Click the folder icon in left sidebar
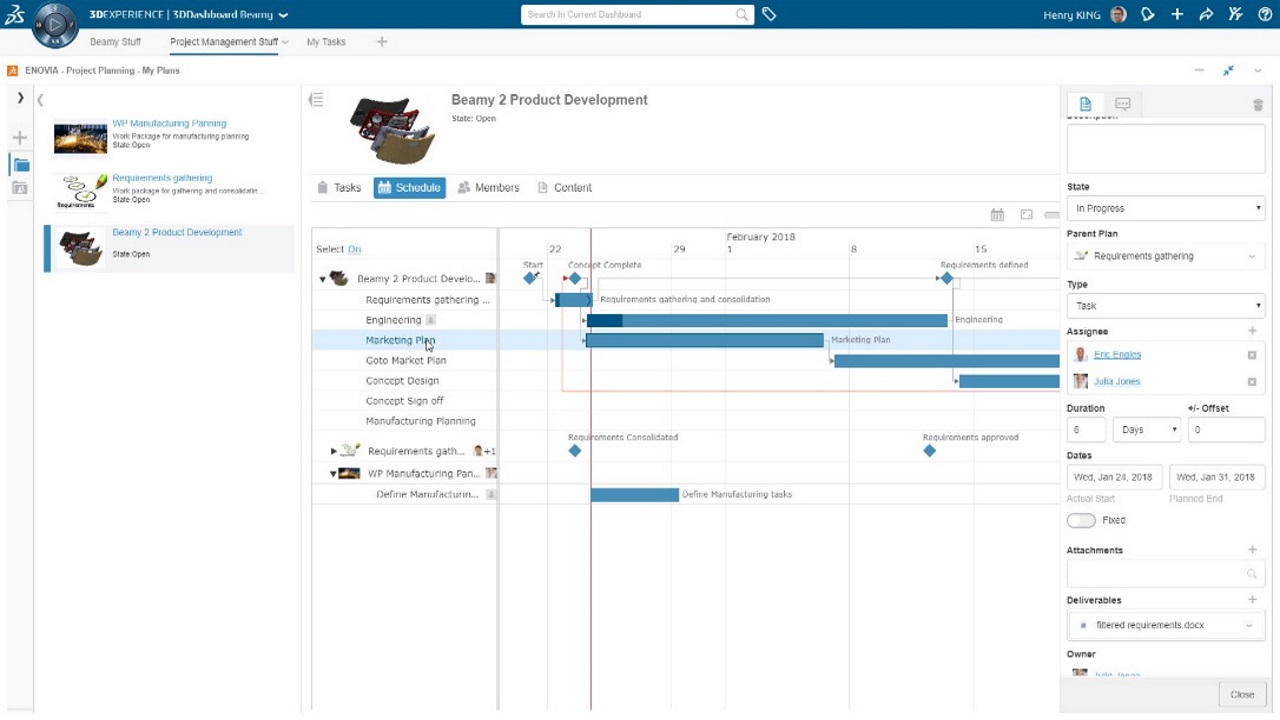This screenshot has width=1280, height=720. (21, 165)
